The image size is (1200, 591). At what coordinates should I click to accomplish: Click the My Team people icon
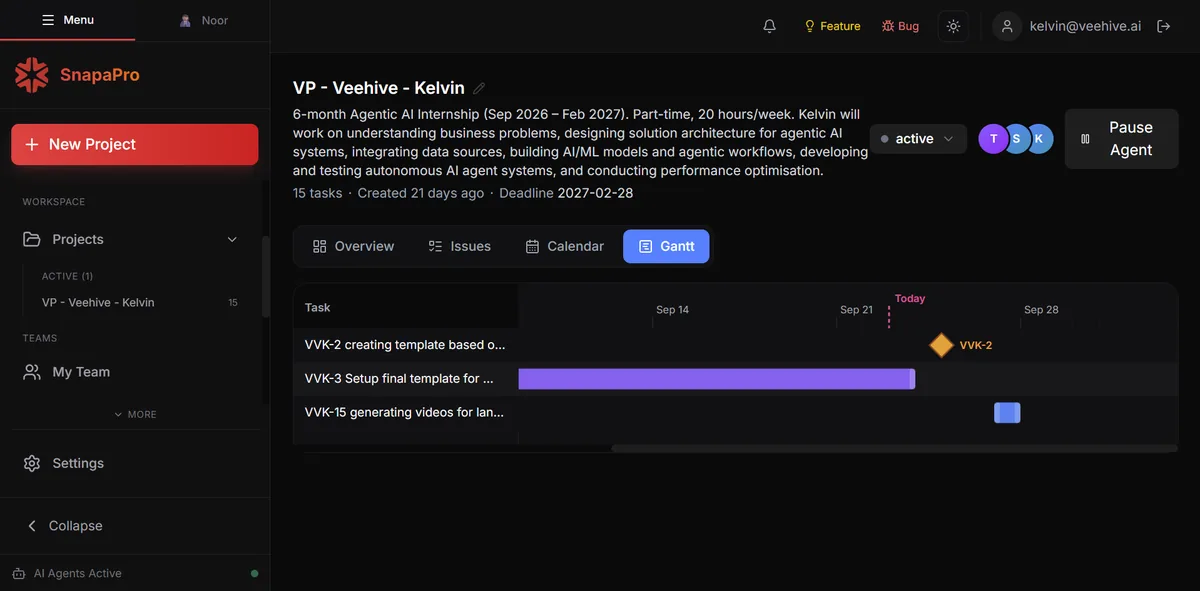[32, 372]
